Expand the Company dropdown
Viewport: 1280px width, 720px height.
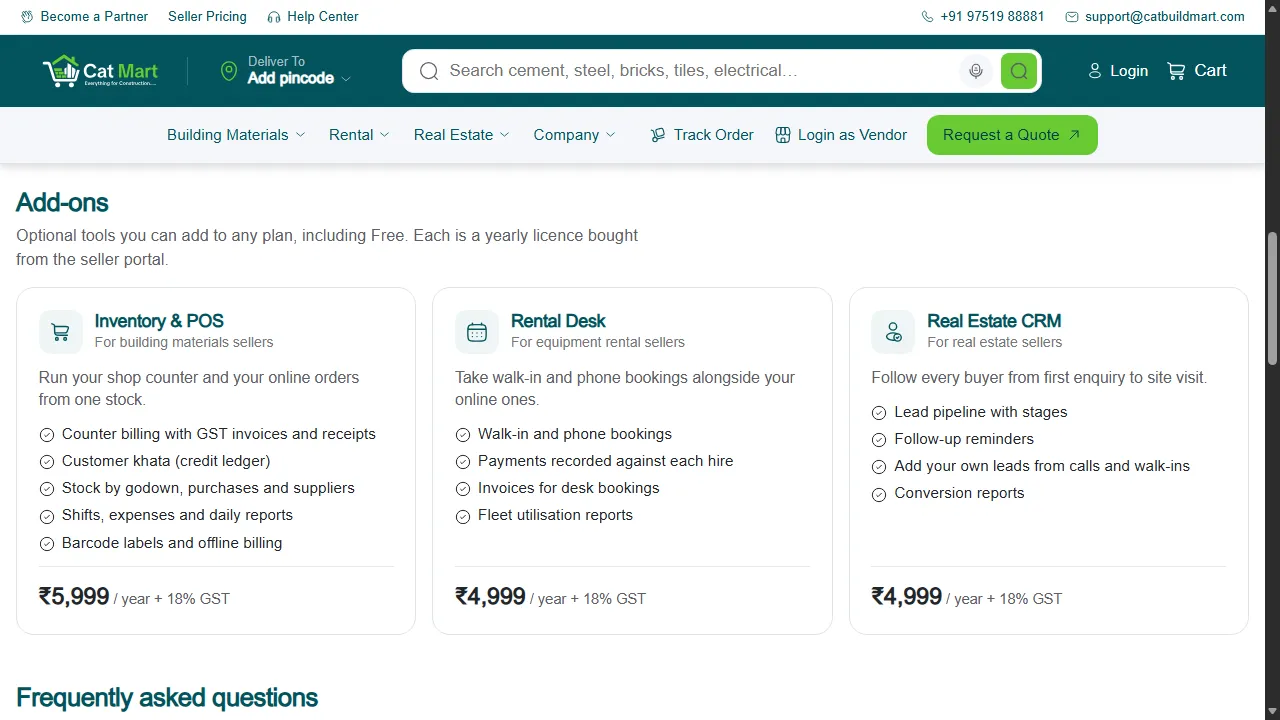point(575,135)
